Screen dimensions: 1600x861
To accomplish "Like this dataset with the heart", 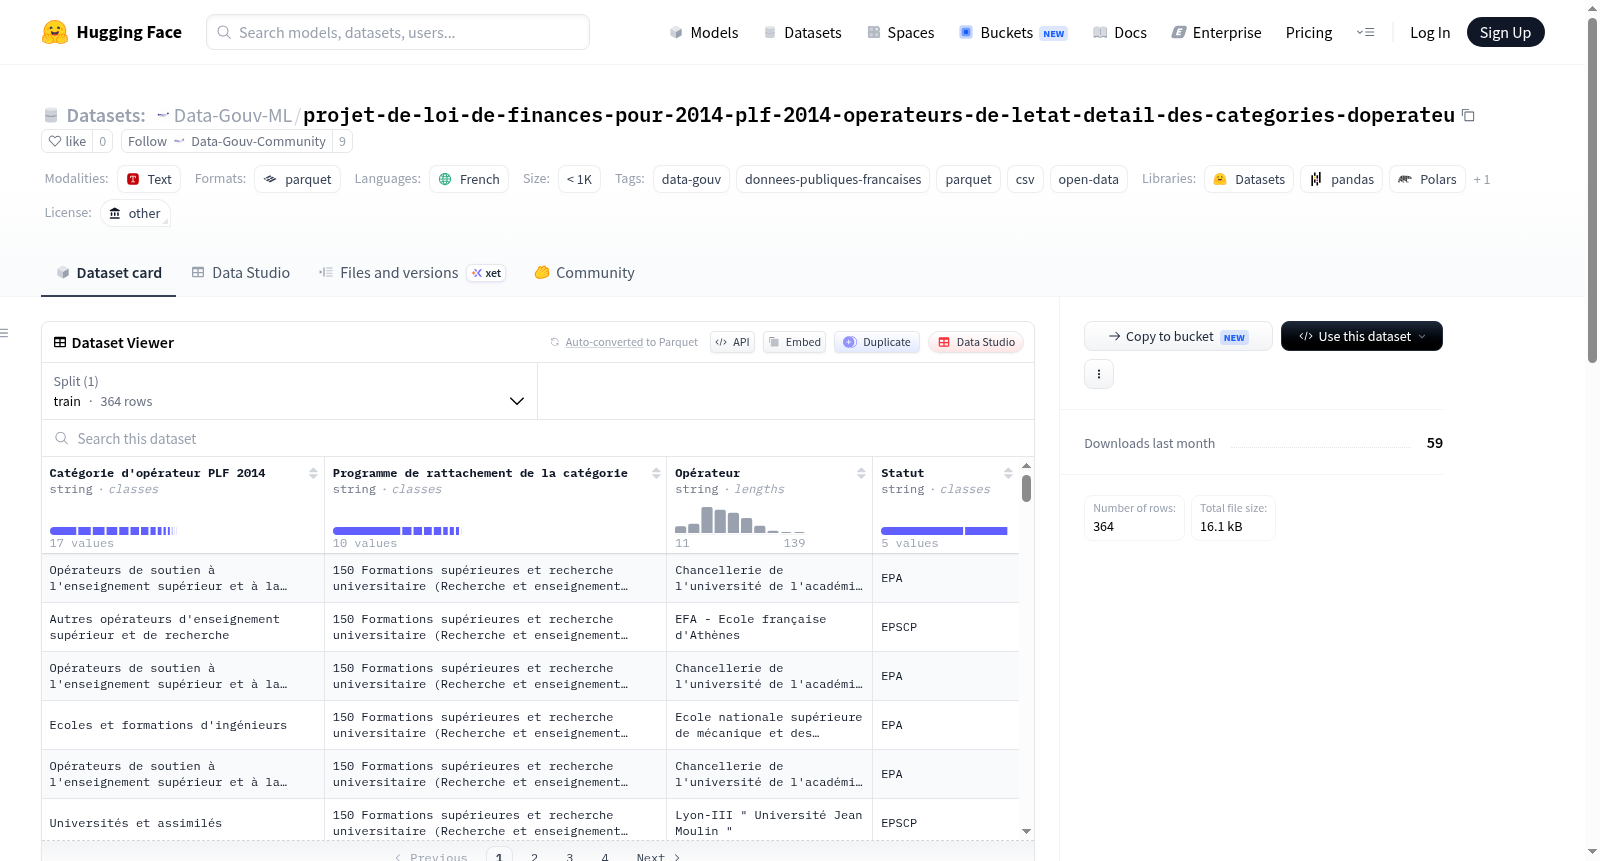I will [x=67, y=141].
